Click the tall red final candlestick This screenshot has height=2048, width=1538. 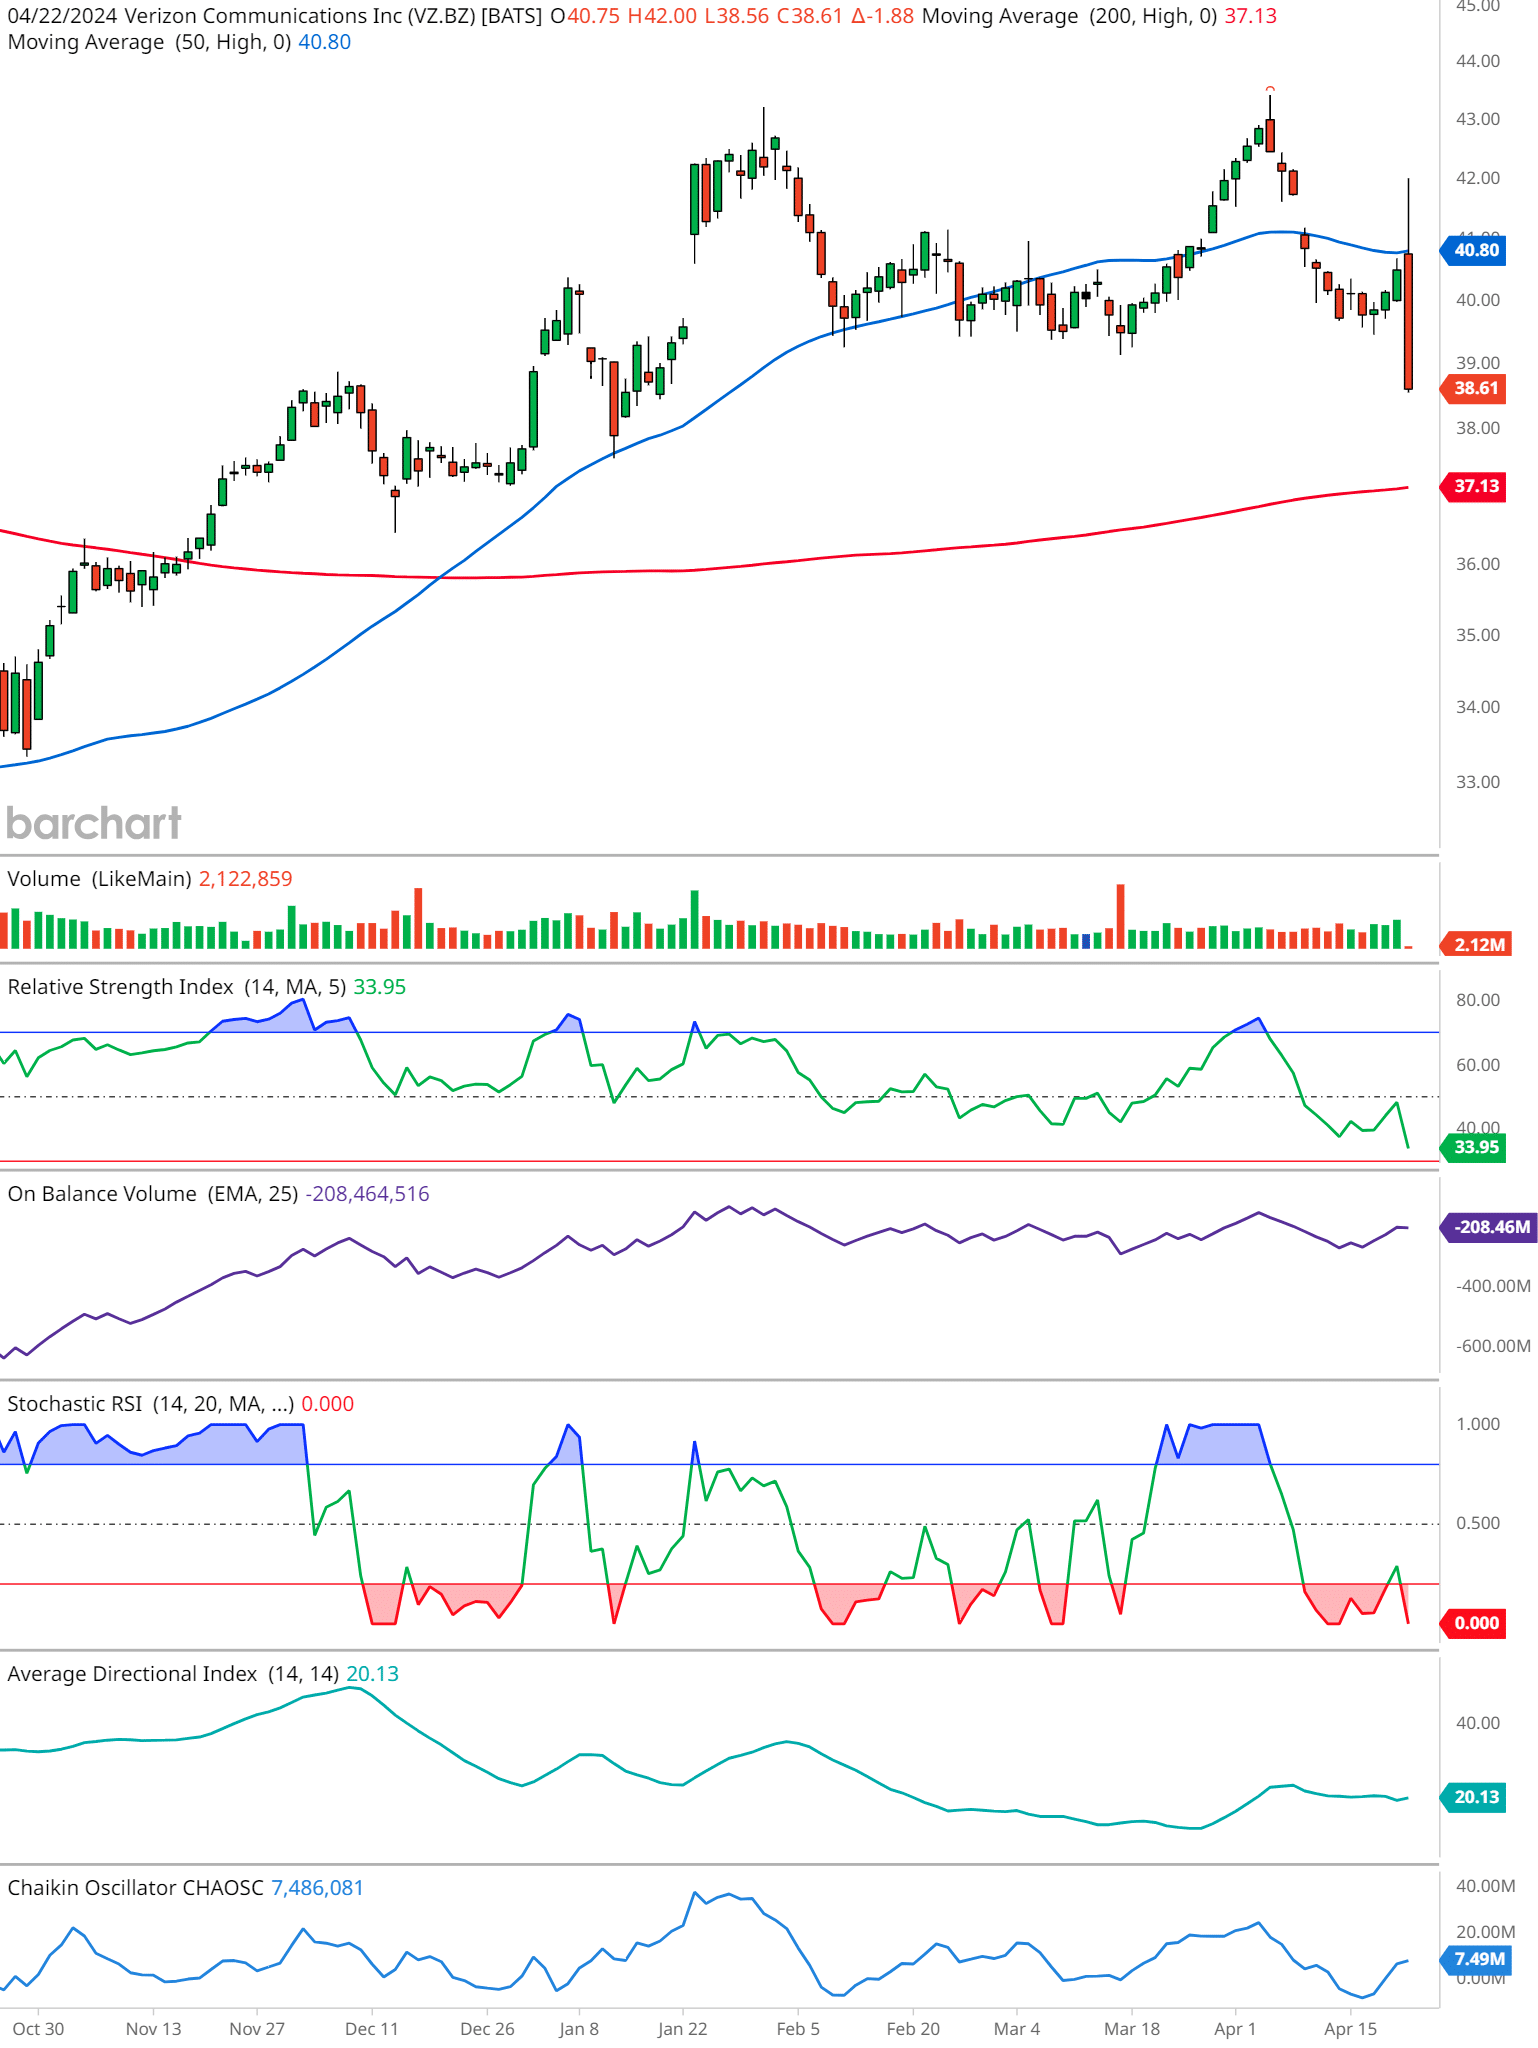click(x=1408, y=321)
